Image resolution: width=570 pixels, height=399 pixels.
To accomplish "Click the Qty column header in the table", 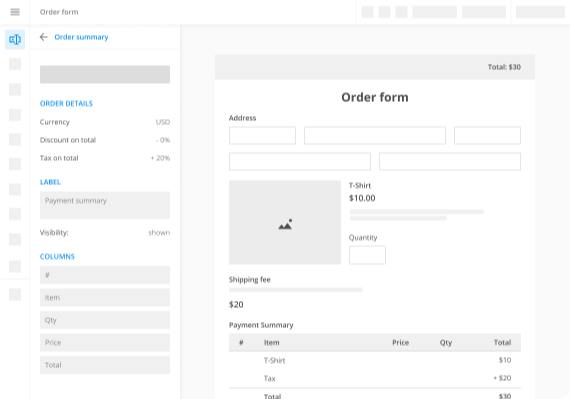I will (x=446, y=343).
